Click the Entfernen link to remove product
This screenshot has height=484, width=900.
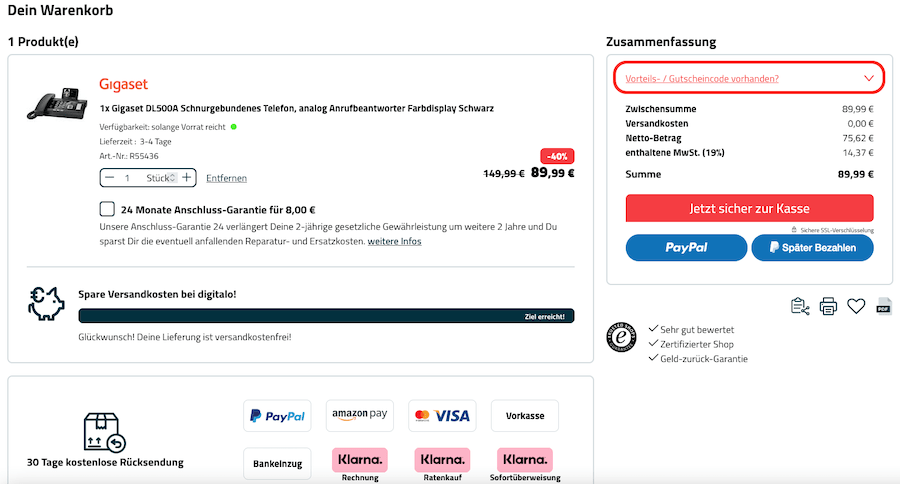[226, 178]
